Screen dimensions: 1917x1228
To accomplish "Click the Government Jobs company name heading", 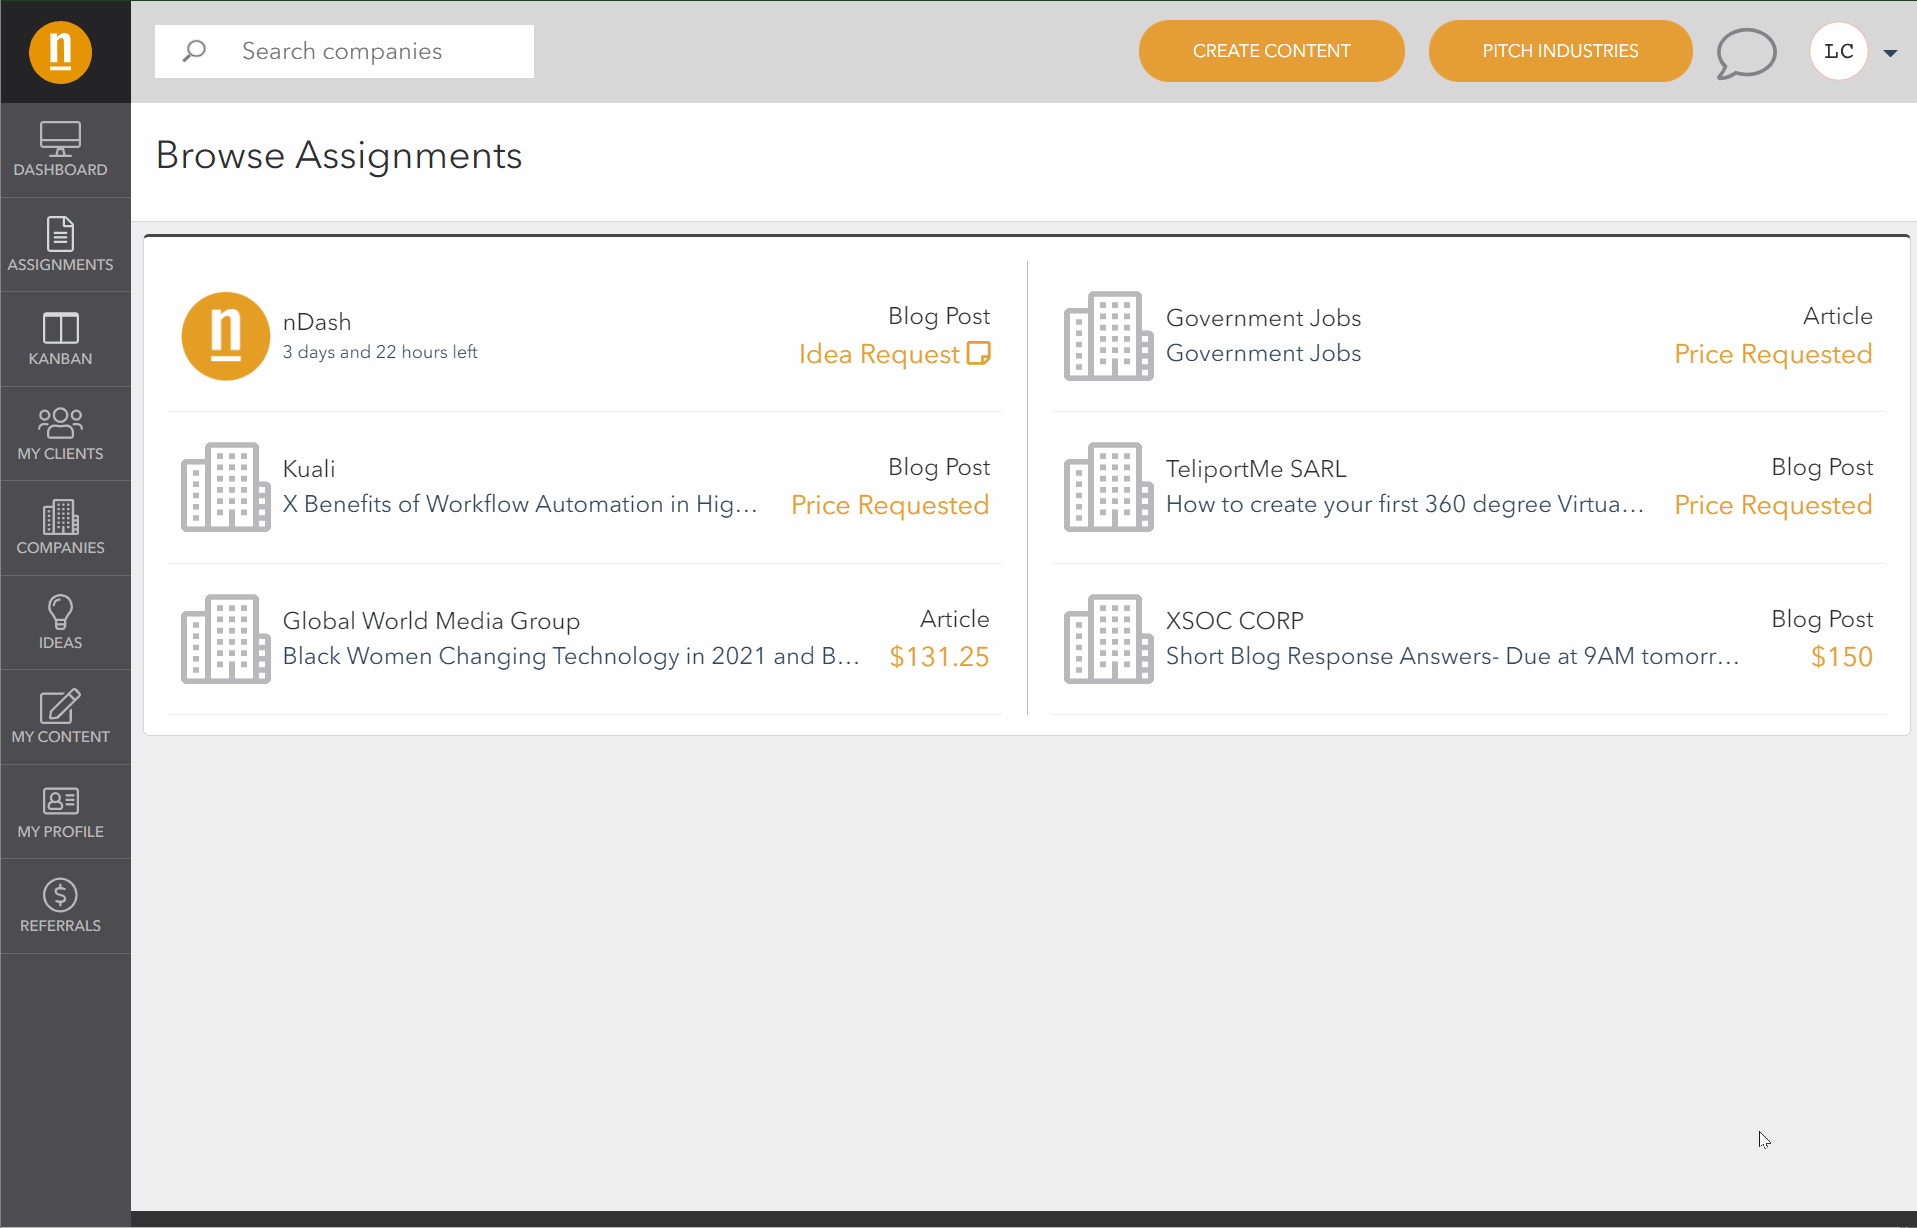I will click(1264, 318).
